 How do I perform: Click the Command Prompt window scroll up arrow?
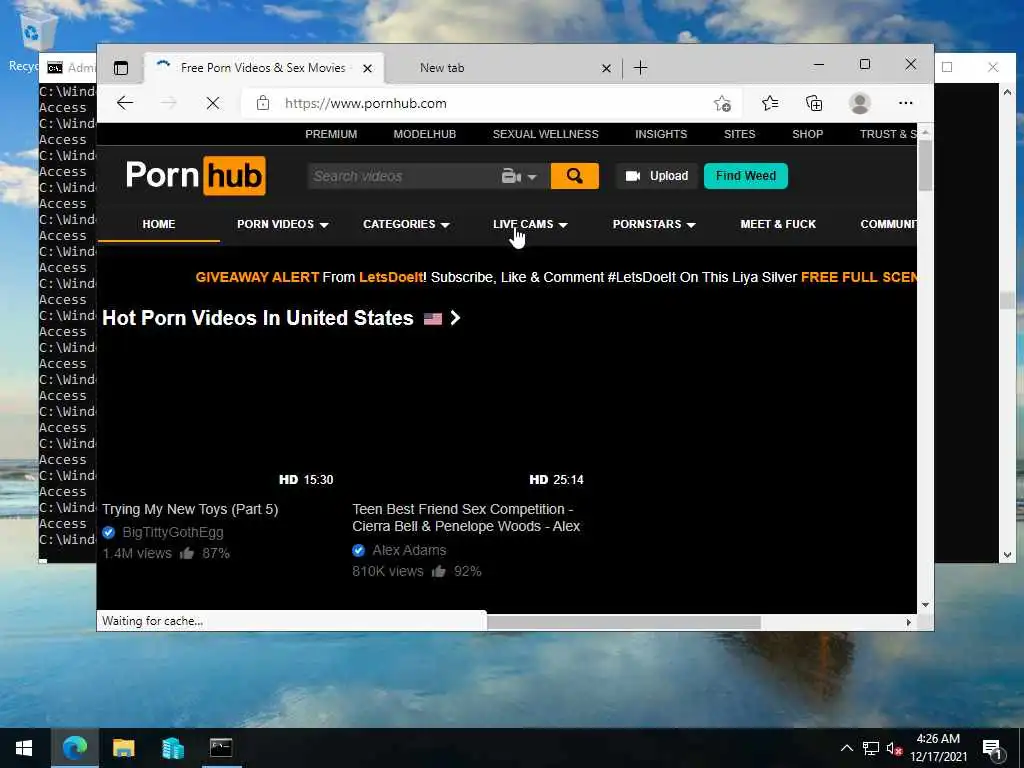[1007, 92]
